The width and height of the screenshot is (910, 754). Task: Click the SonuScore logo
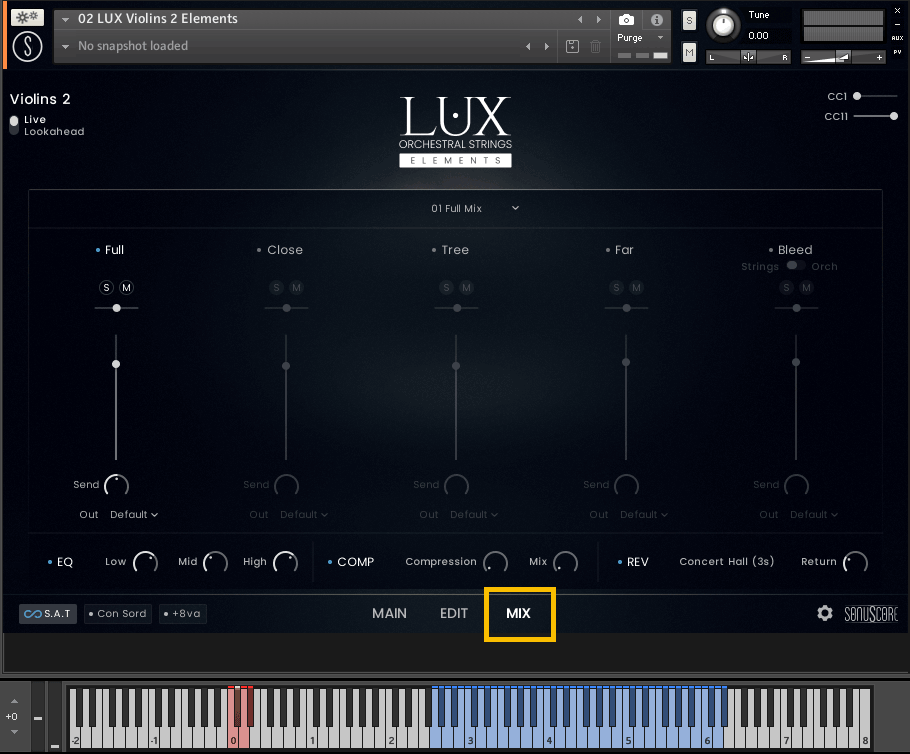pyautogui.click(x=870, y=613)
